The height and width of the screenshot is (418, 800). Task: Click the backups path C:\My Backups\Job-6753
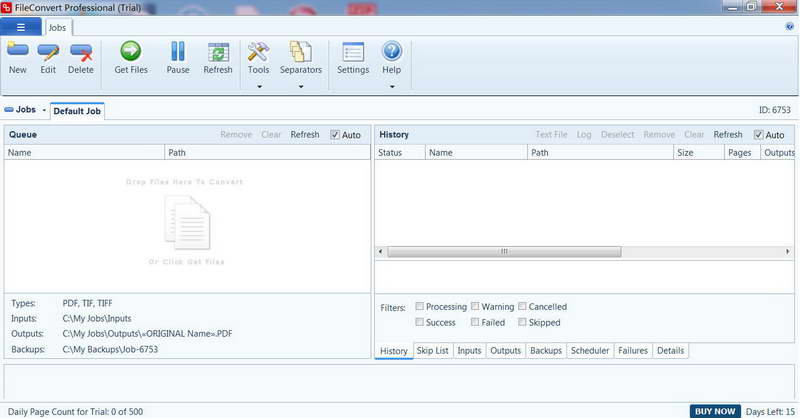tap(110, 350)
